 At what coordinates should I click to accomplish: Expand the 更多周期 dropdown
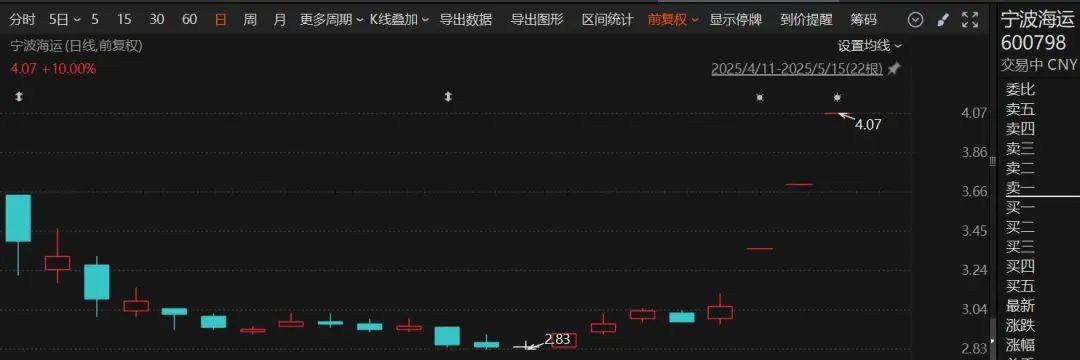[x=331, y=20]
